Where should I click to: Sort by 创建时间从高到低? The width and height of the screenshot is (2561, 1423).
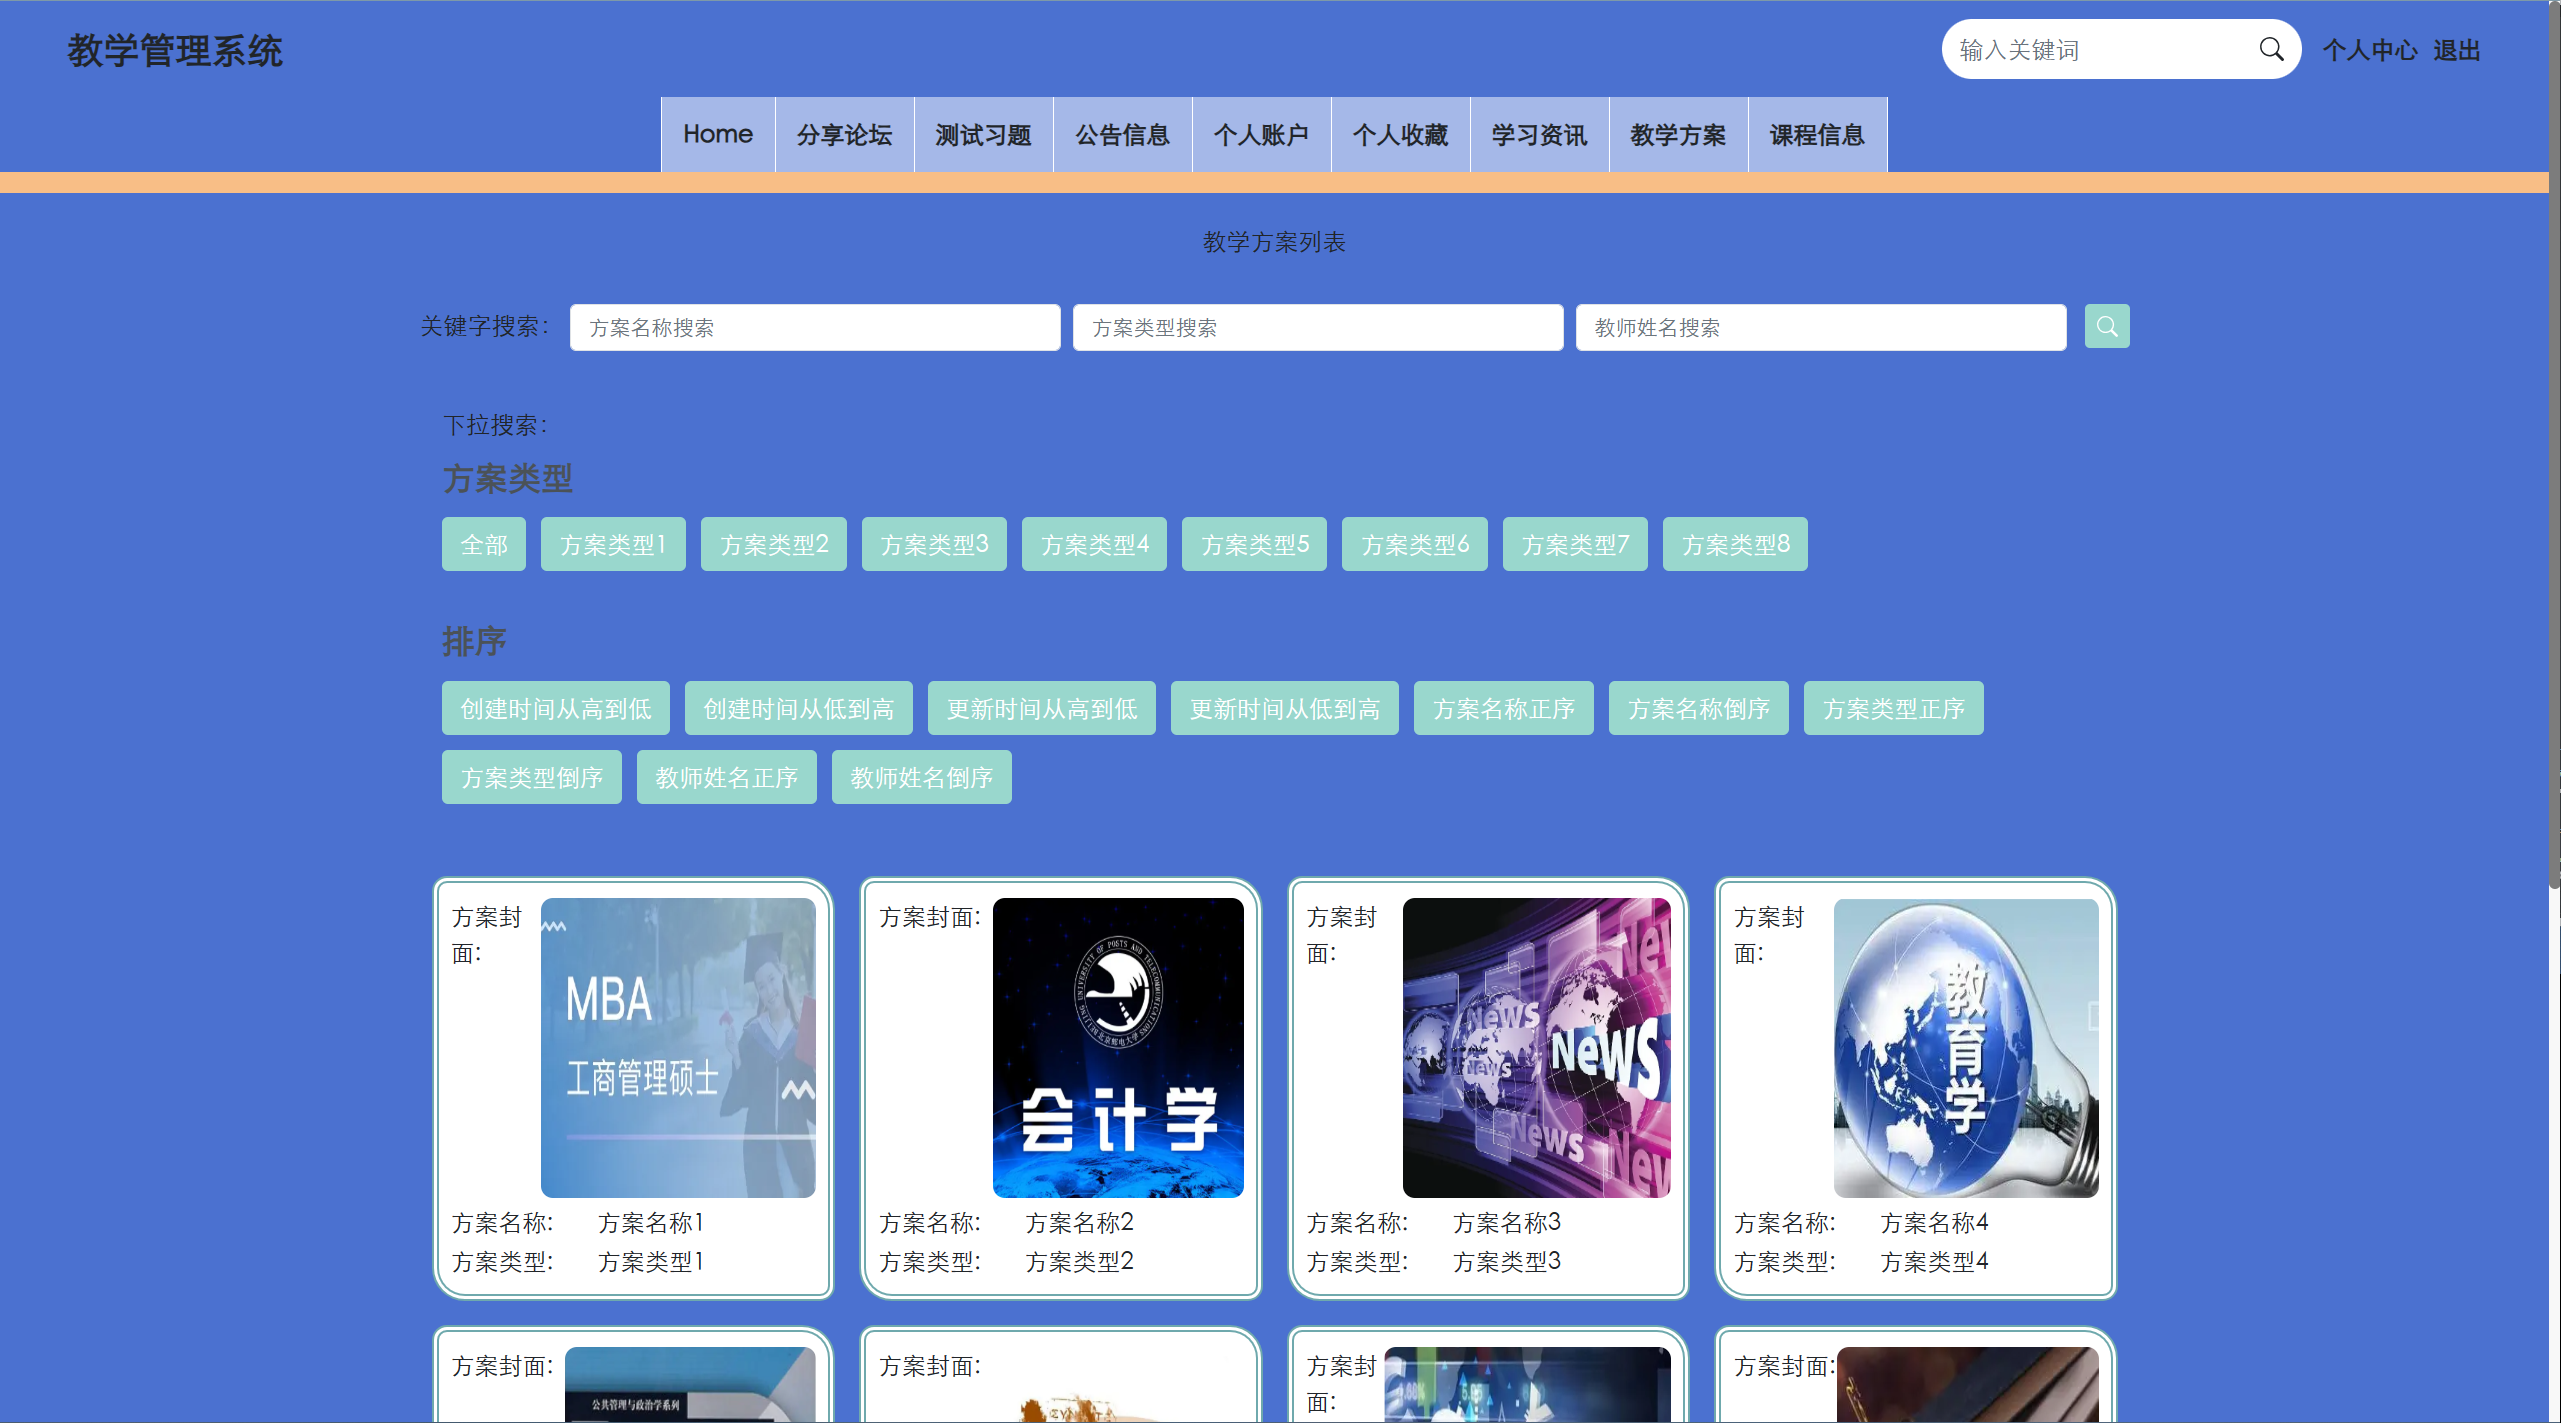[555, 709]
